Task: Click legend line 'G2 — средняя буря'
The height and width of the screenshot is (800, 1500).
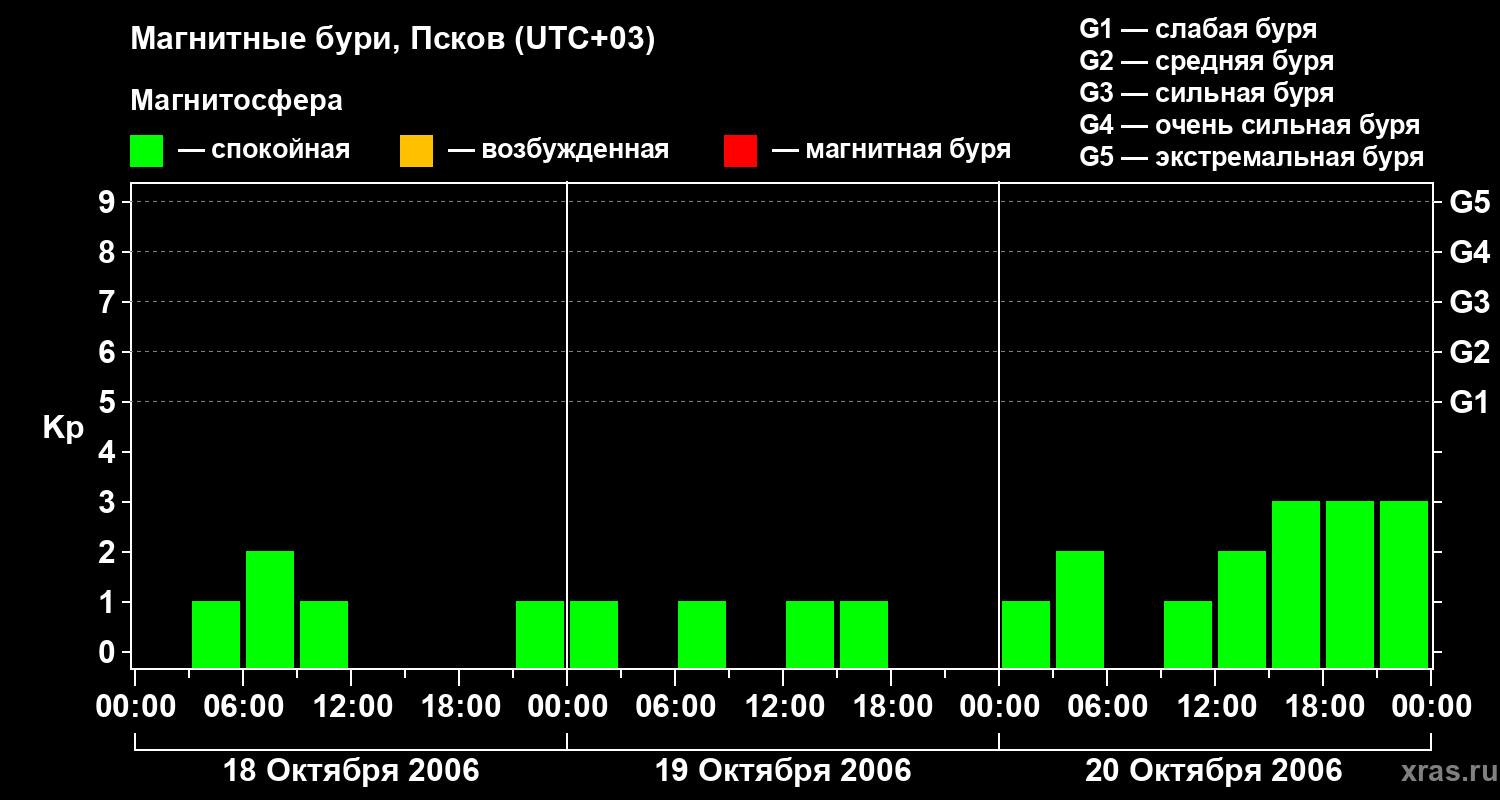Action: (1206, 61)
